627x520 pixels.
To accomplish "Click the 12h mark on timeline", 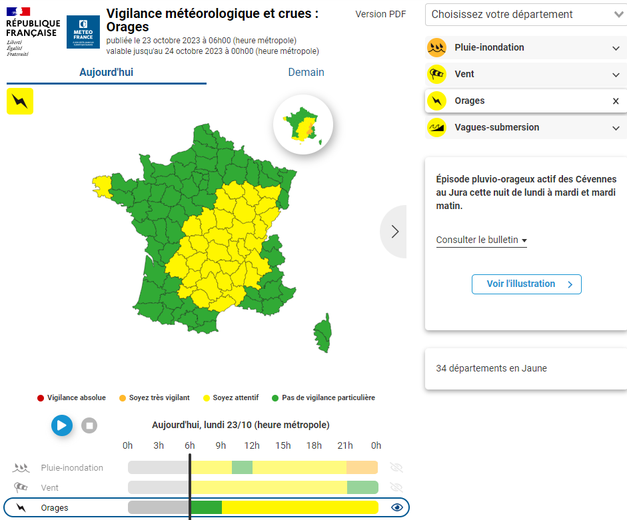I will 252,446.
